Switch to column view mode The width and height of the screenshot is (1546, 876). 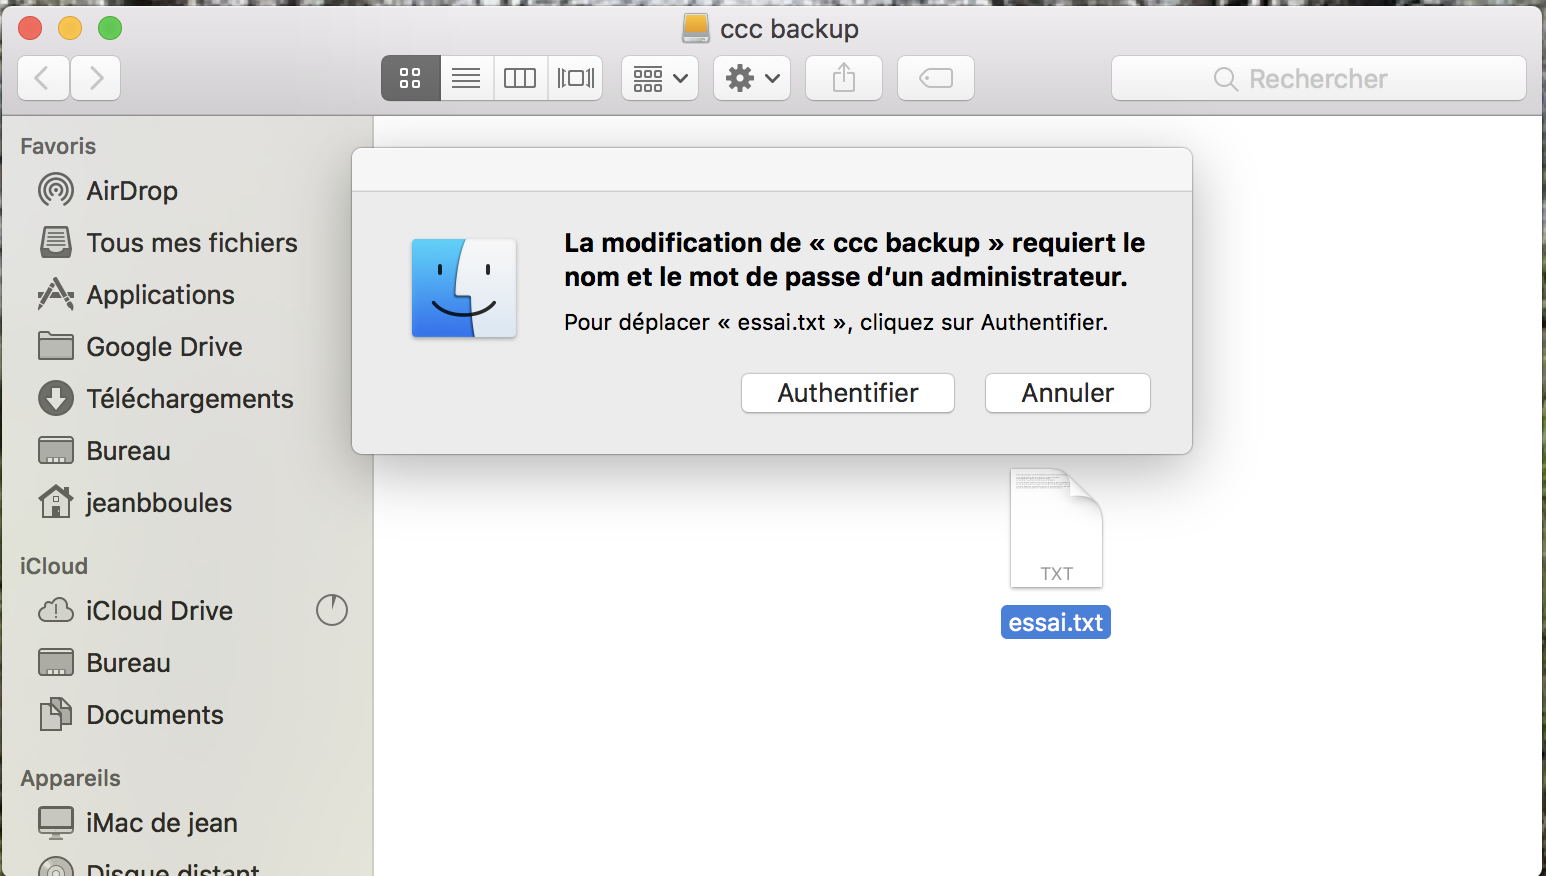point(520,78)
